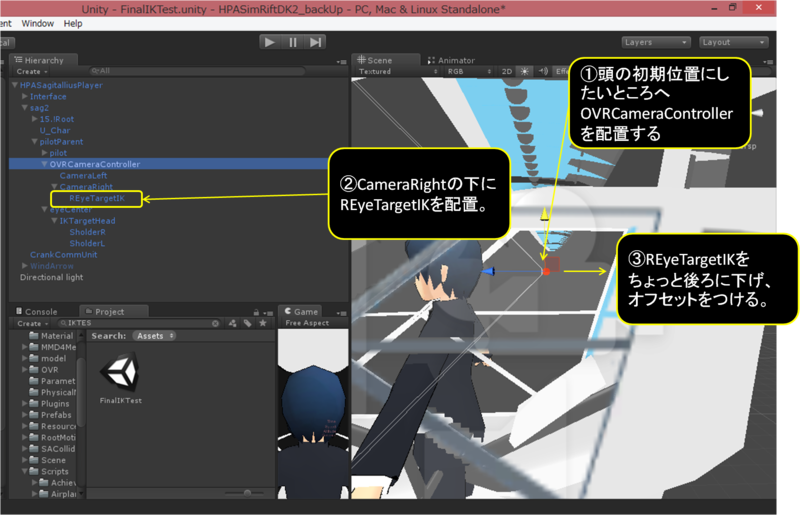Viewport: 800px width, 515px height.
Task: Switch to the Game tab
Action: click(302, 311)
